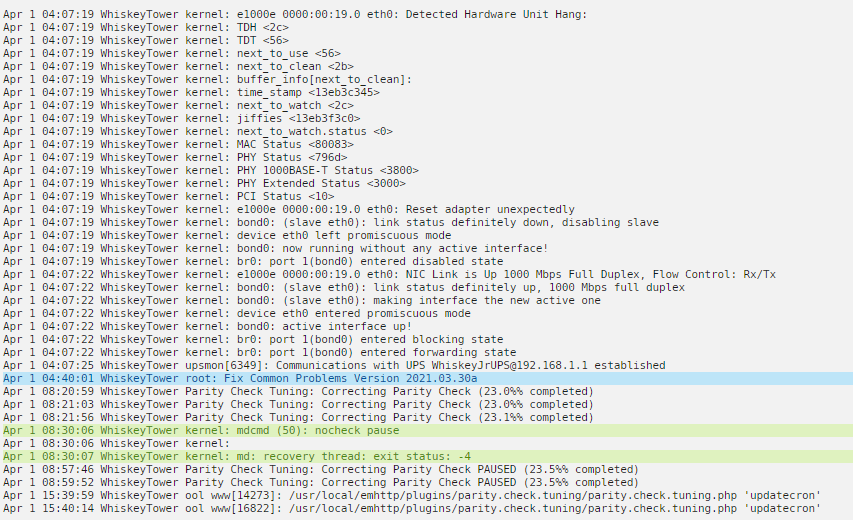Click the bond0 active interface up line

[207, 326]
